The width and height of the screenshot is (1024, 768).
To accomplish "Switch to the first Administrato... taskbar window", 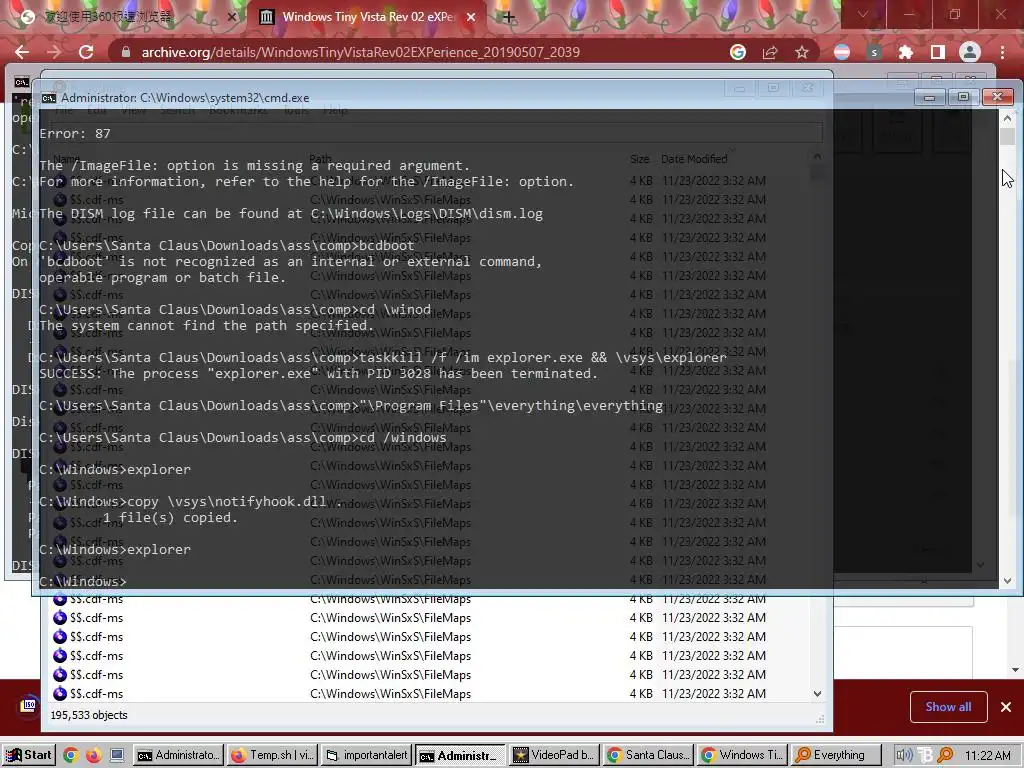I will pyautogui.click(x=178, y=755).
